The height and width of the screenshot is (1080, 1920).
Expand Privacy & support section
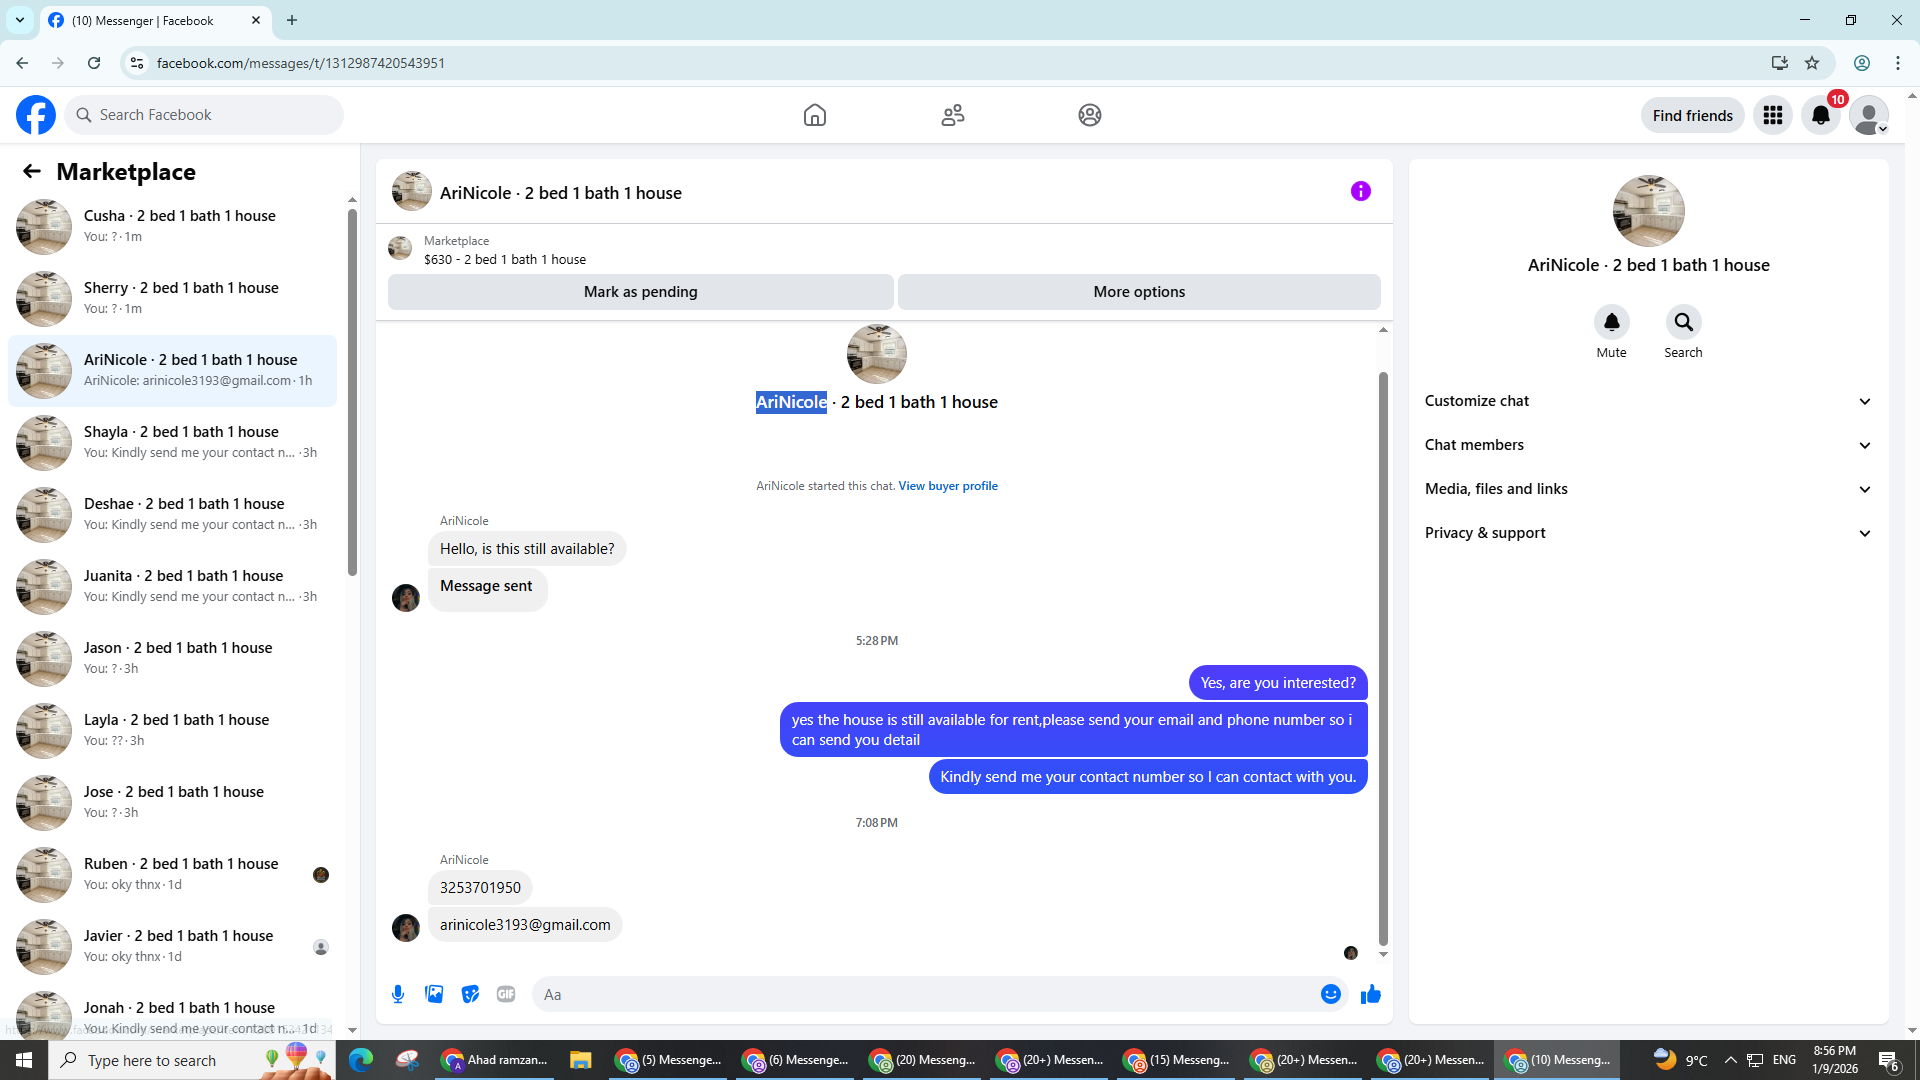[1647, 533]
